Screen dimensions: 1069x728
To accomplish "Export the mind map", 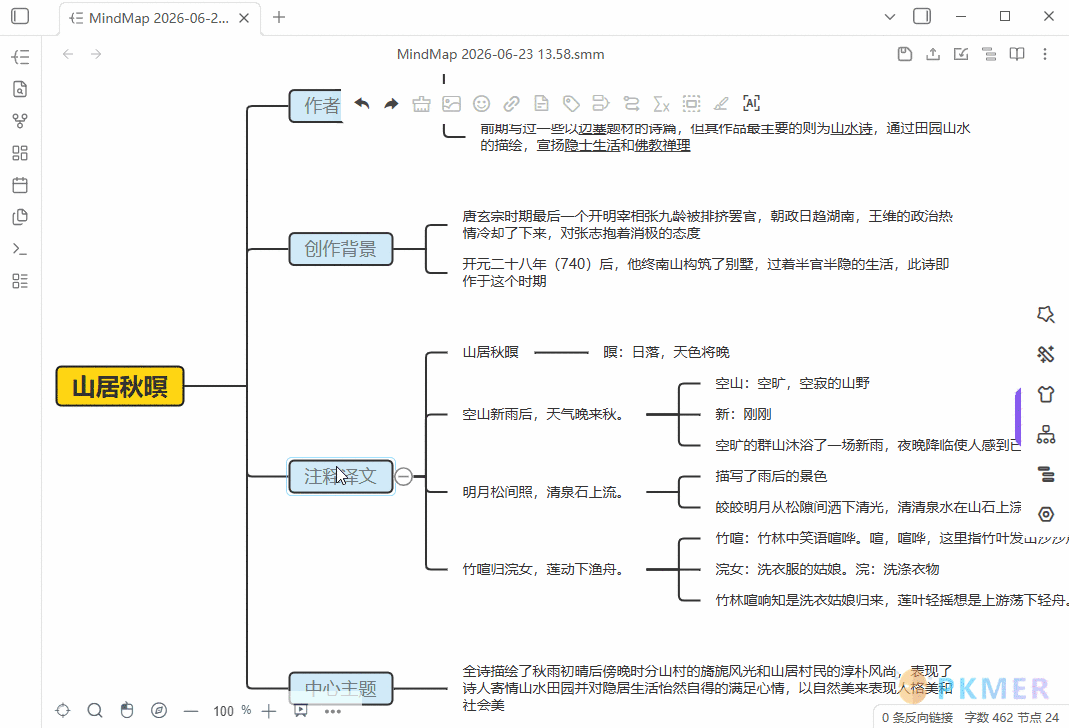I will point(933,54).
